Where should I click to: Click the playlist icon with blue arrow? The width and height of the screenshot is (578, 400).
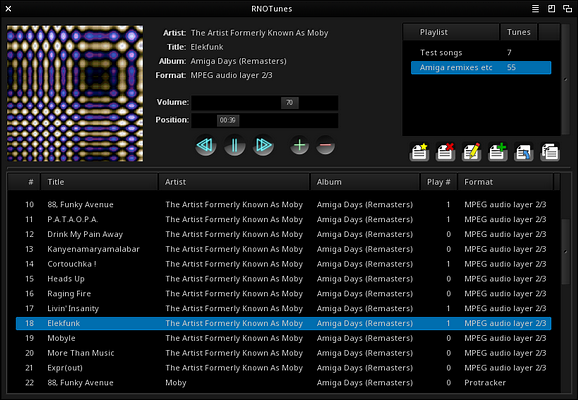[x=524, y=152]
